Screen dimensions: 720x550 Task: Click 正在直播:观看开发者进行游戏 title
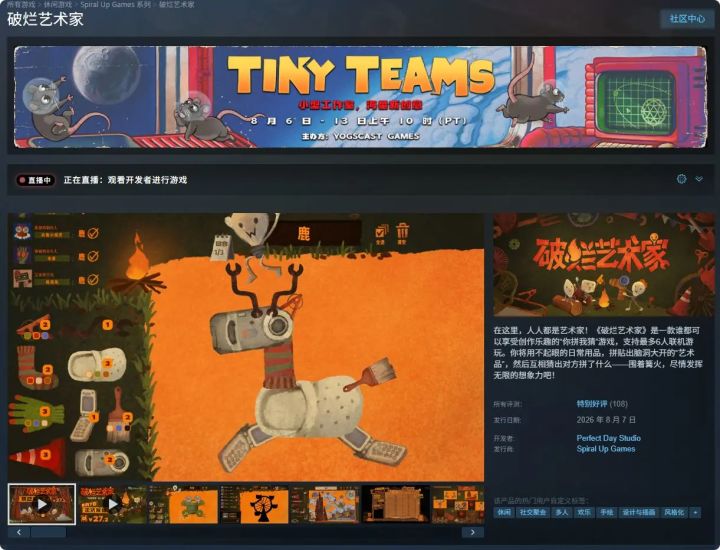coord(125,180)
